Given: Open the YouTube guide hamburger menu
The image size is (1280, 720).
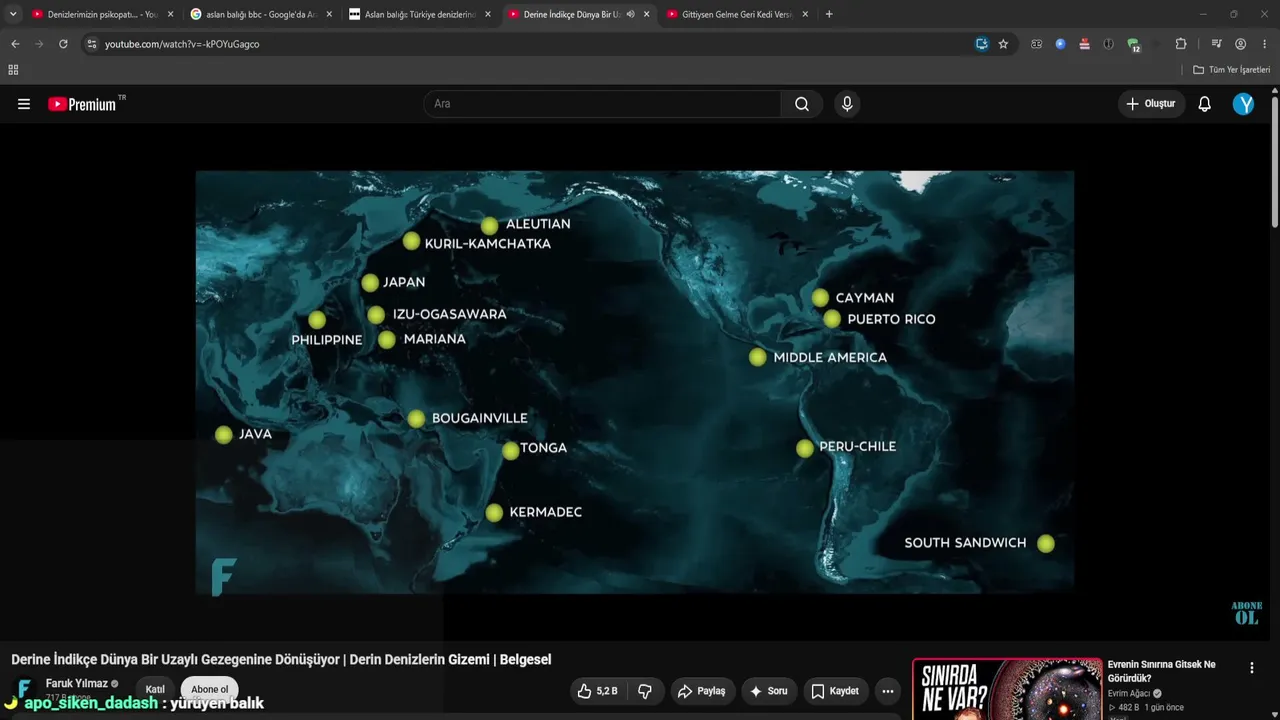Looking at the screenshot, I should 24,104.
